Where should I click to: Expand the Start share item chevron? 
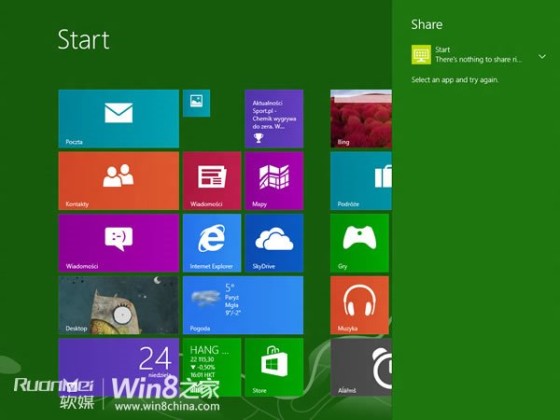[542, 56]
